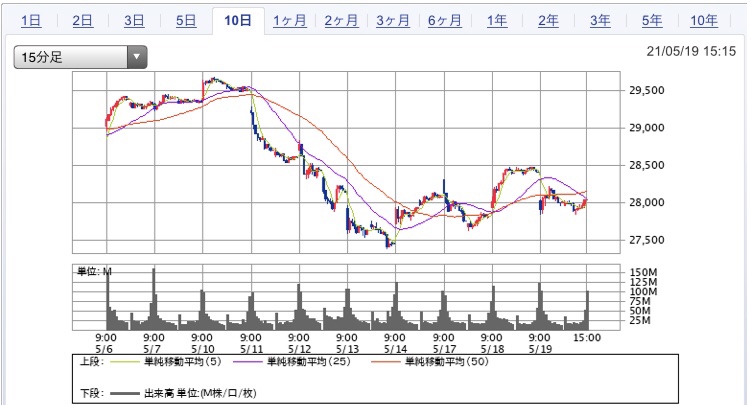750x405 pixels.
Task: Click the 単純移動平均(25) legend entry
Action: [x=309, y=361]
